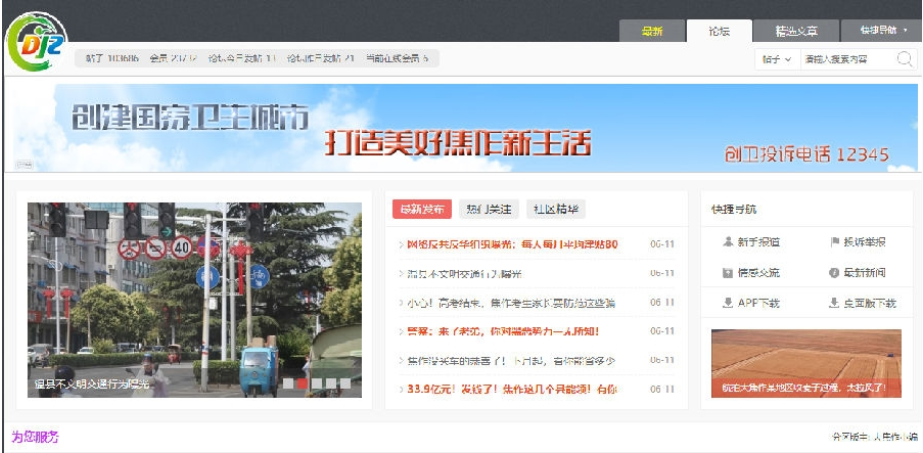
Task: Click the search magnifier icon
Action: (905, 59)
